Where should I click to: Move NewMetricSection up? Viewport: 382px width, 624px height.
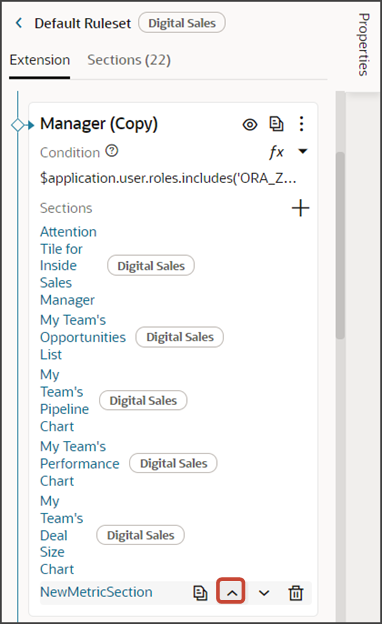[231, 591]
